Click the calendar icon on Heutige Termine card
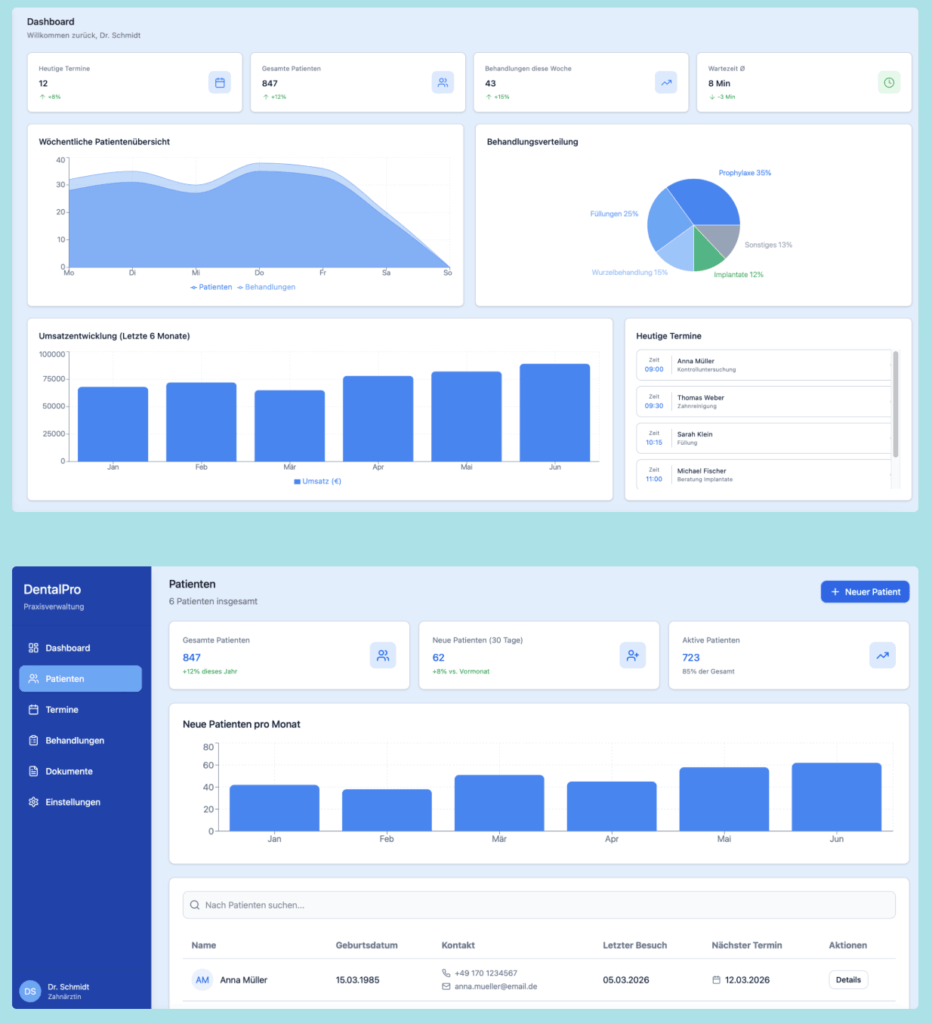 tap(219, 82)
